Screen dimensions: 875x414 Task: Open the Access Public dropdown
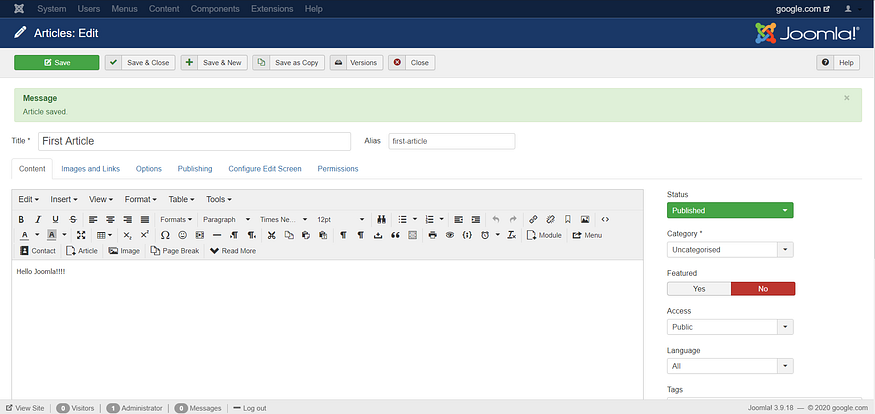click(730, 327)
